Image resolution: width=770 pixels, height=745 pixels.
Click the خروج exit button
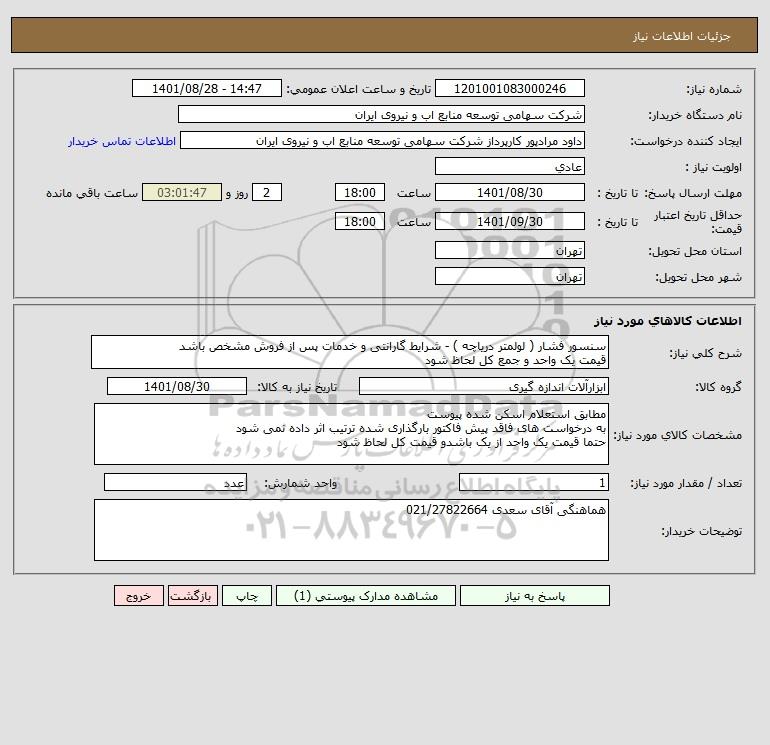click(138, 596)
